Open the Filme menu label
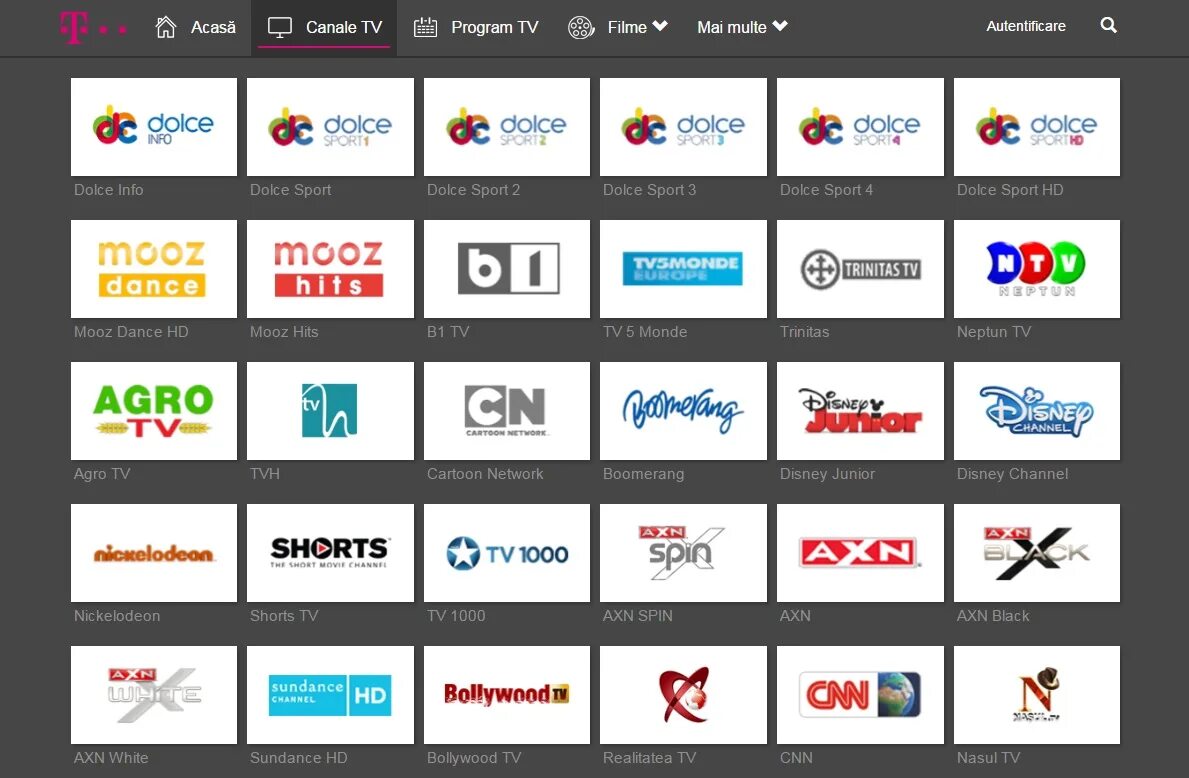Screen dimensions: 1189x778 pos(627,27)
